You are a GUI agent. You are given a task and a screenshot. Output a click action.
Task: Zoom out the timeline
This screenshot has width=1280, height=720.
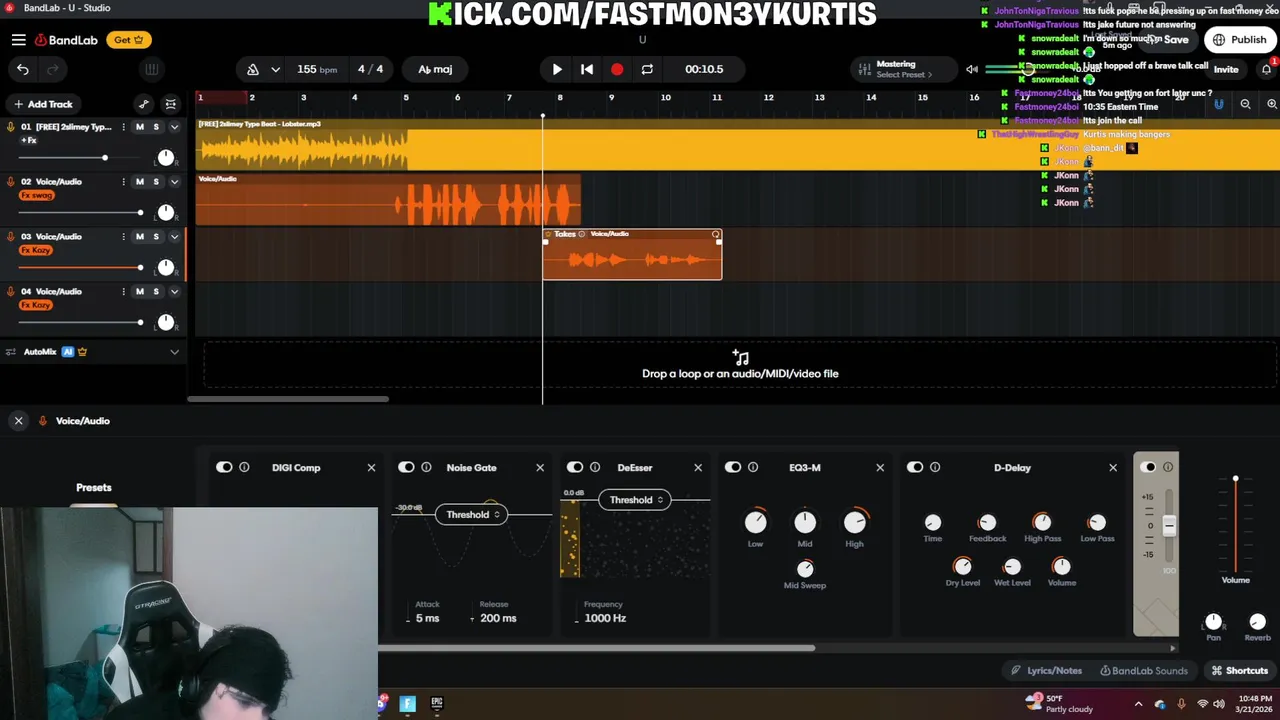coord(1245,104)
